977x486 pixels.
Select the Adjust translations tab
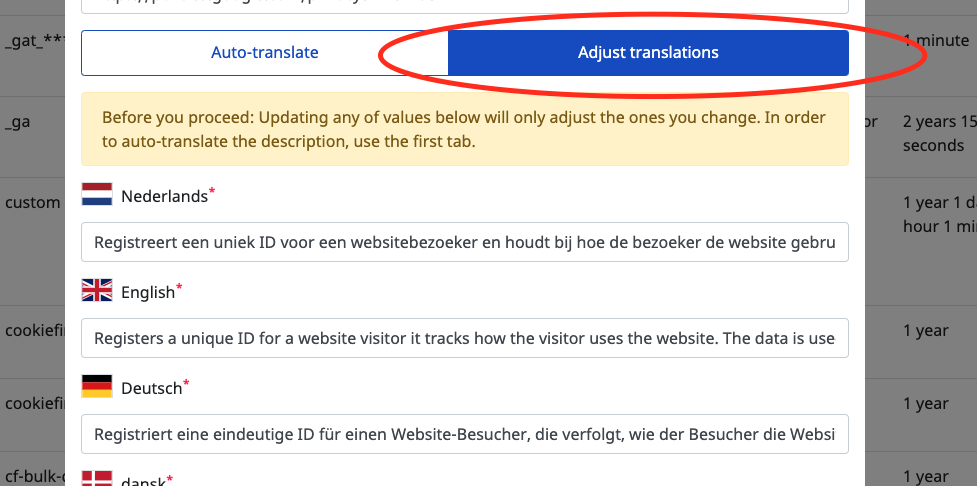pyautogui.click(x=648, y=53)
